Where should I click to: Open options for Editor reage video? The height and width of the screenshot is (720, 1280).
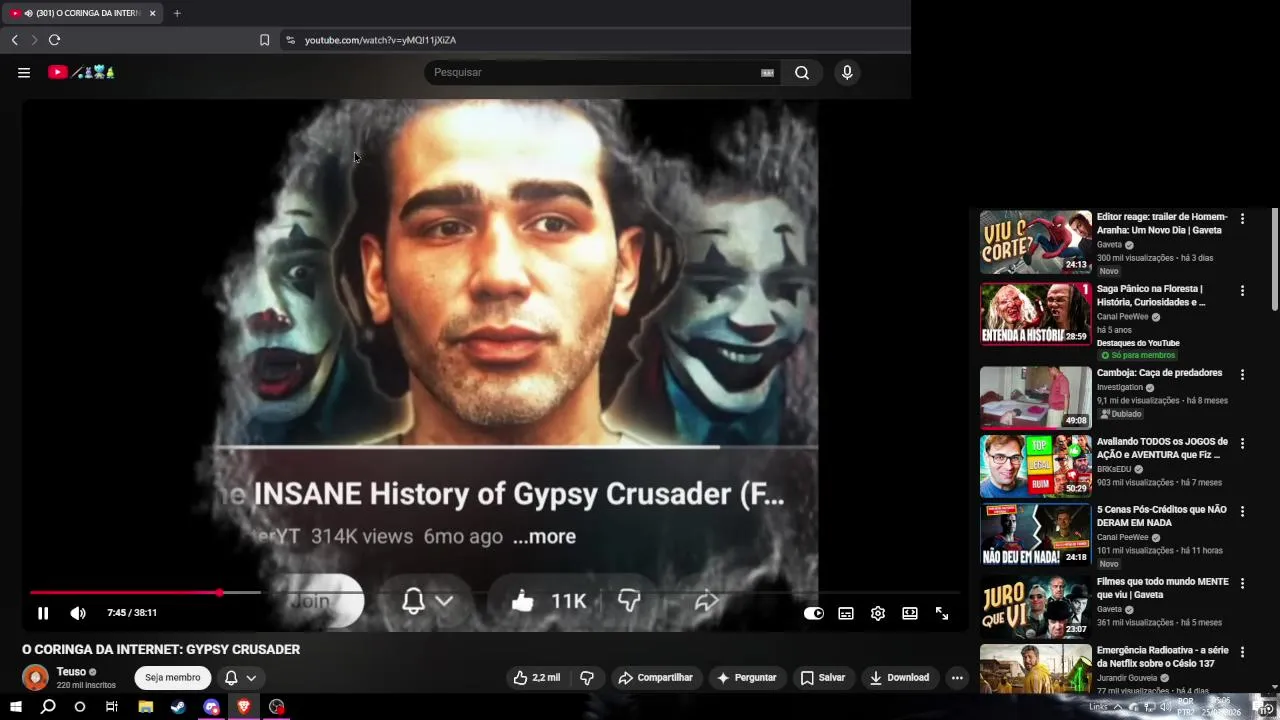(1242, 218)
